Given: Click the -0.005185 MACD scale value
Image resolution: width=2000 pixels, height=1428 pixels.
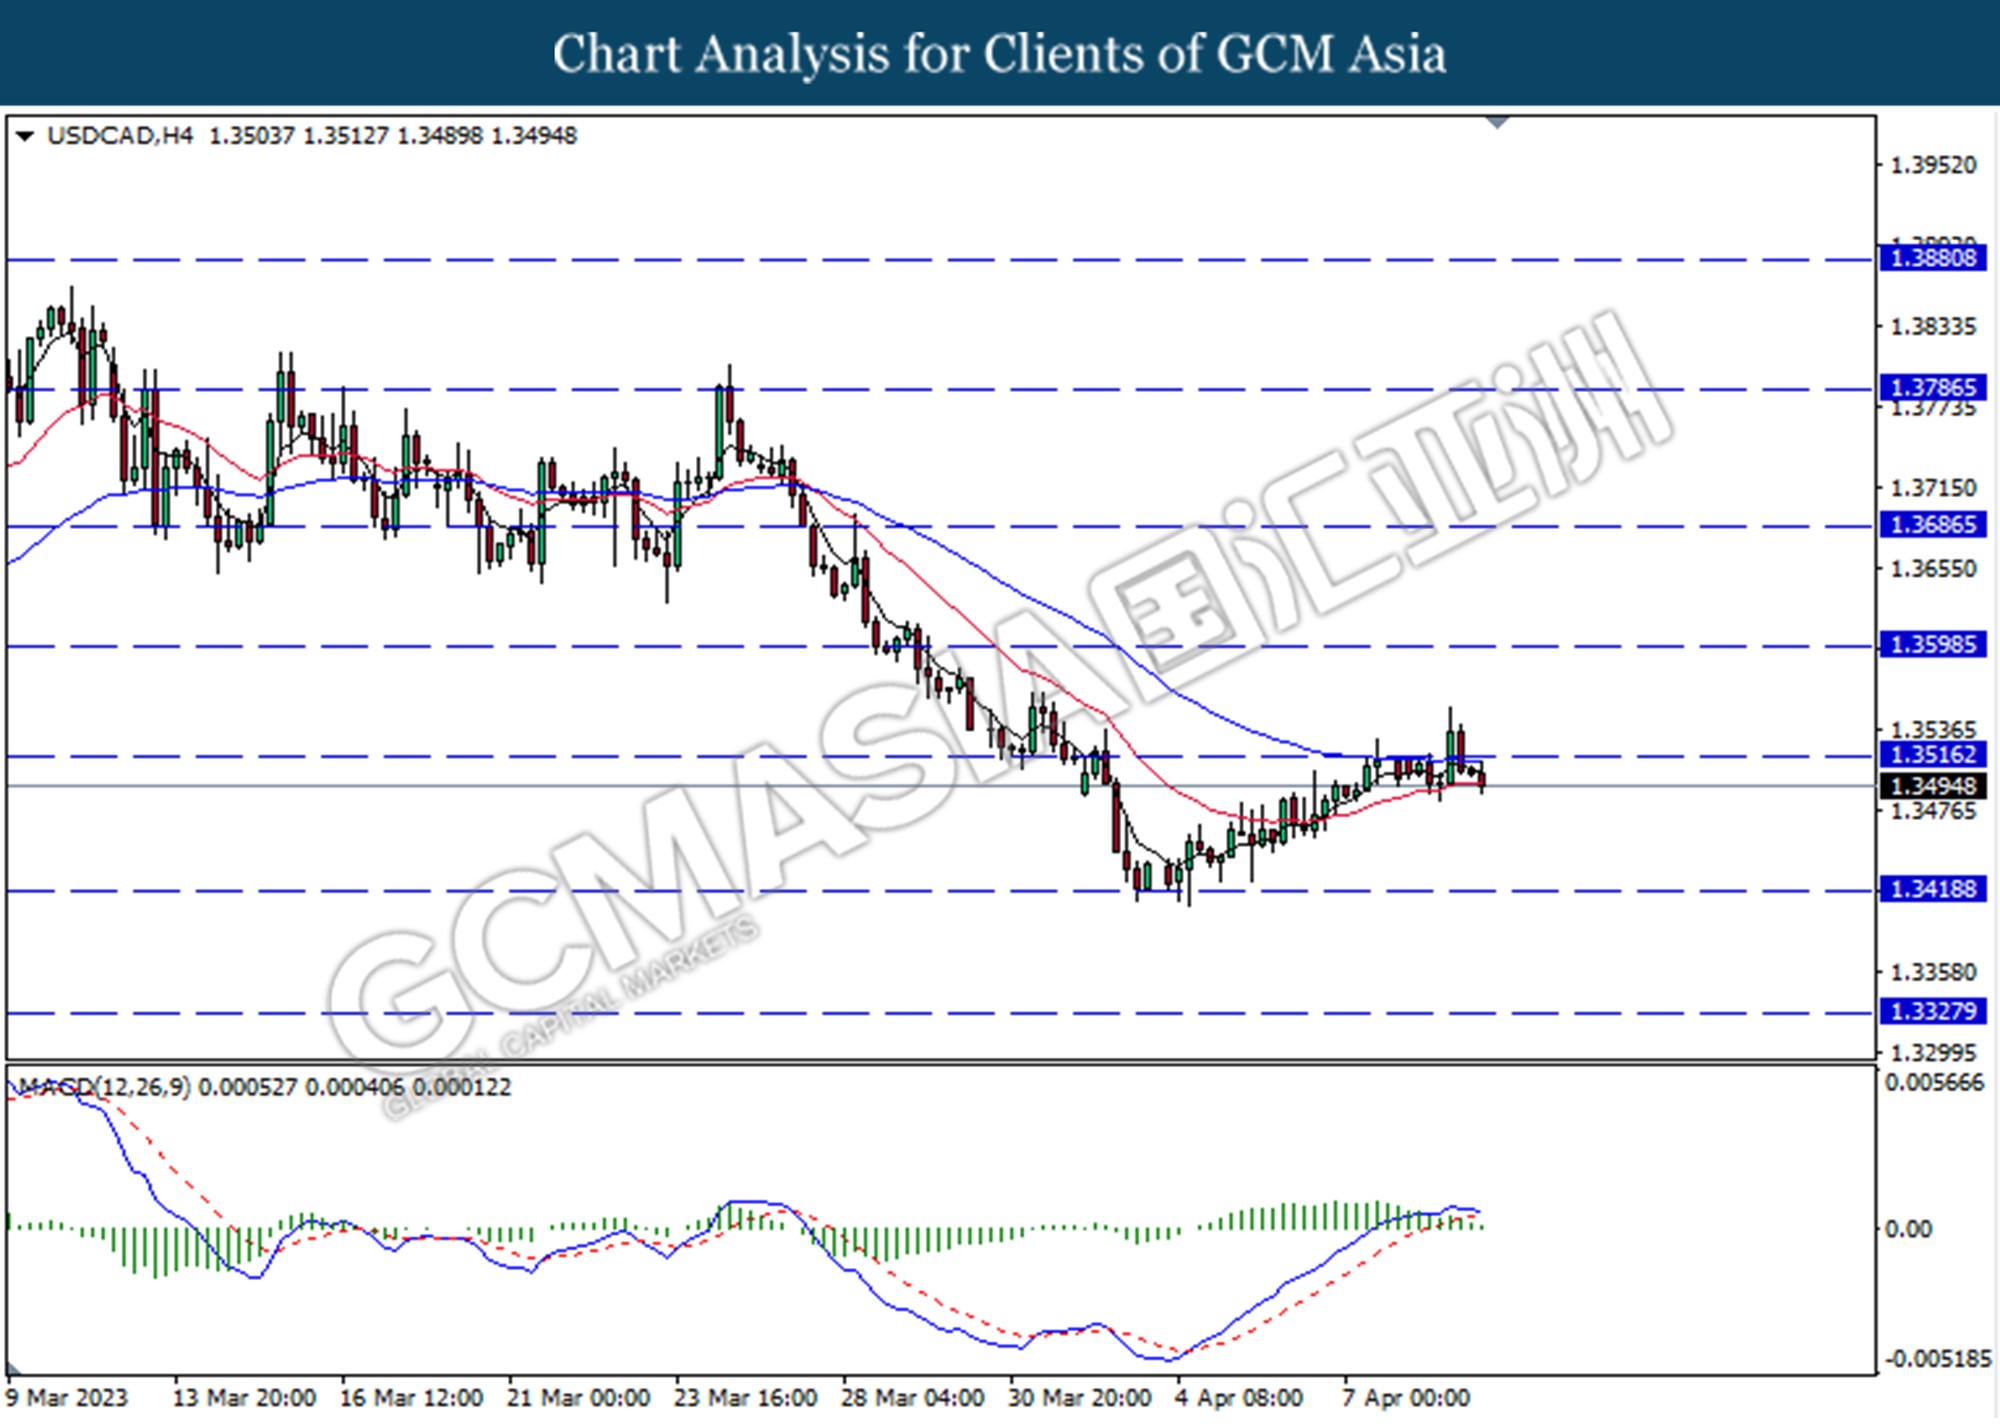Looking at the screenshot, I should [x=1937, y=1359].
